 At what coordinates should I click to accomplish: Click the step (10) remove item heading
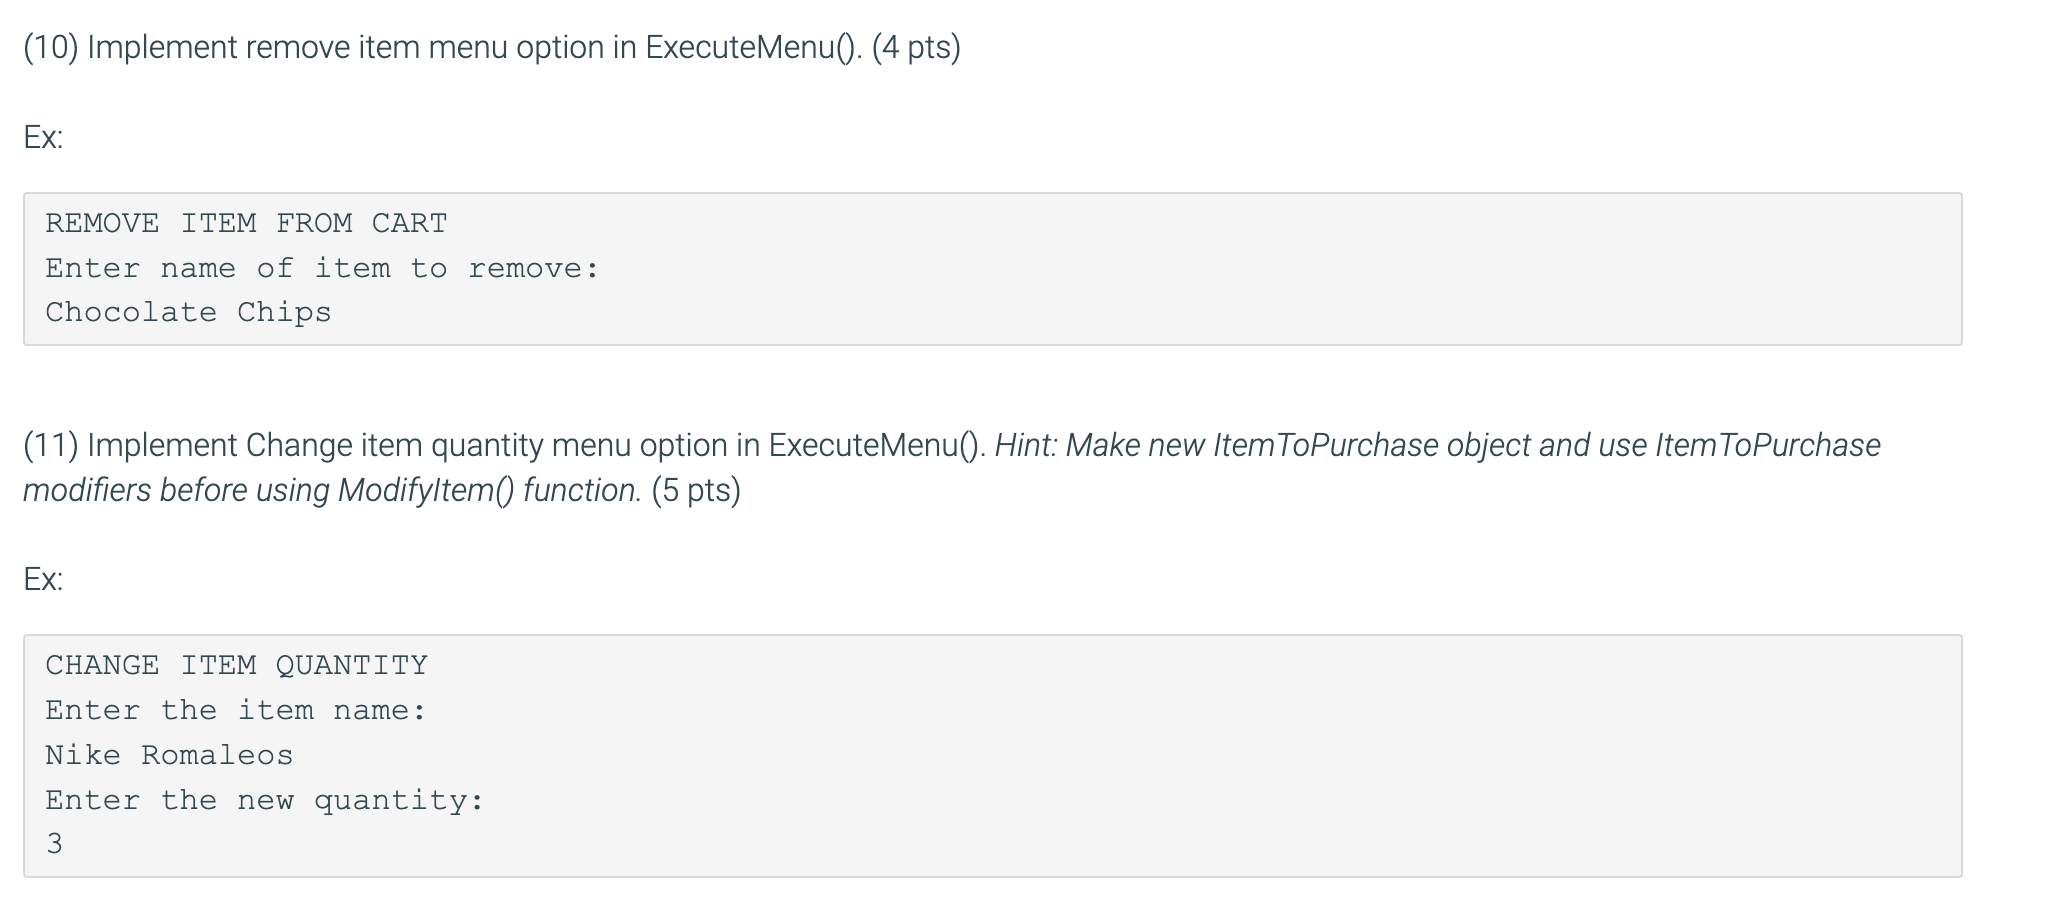pos(492,48)
